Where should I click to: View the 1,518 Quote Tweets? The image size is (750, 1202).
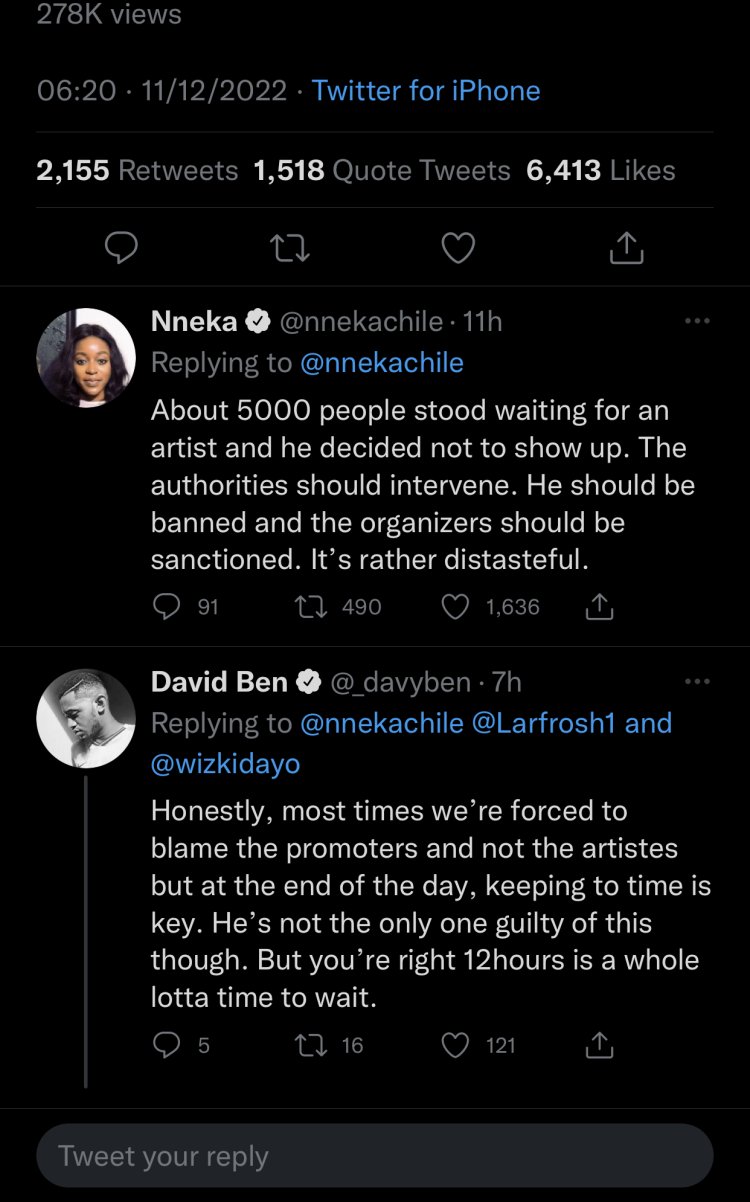click(381, 171)
